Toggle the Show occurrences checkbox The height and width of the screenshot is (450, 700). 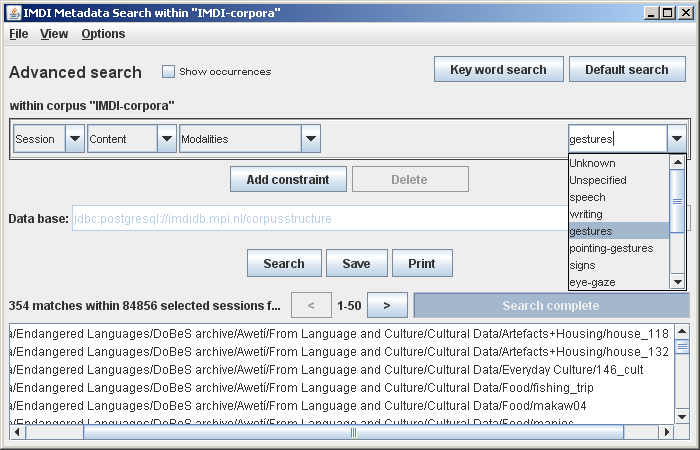(x=168, y=71)
